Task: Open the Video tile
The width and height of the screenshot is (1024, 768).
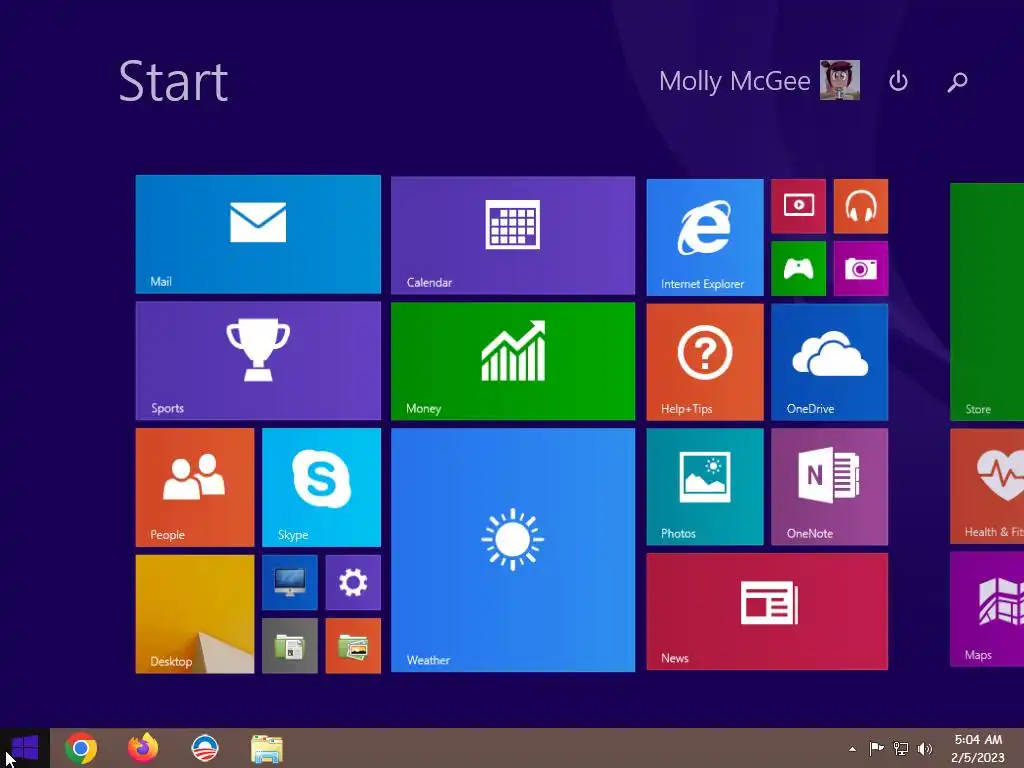Action: coord(798,206)
